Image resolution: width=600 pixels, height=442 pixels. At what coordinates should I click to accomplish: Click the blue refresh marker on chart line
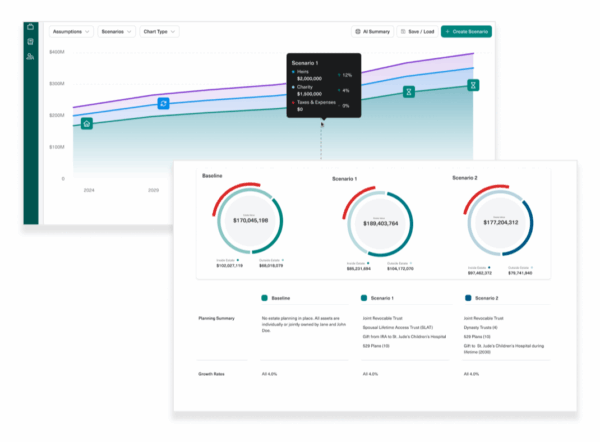(163, 103)
